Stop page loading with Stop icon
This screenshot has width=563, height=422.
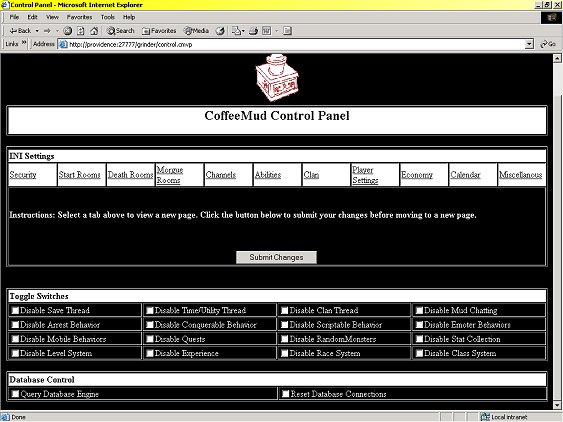point(68,31)
